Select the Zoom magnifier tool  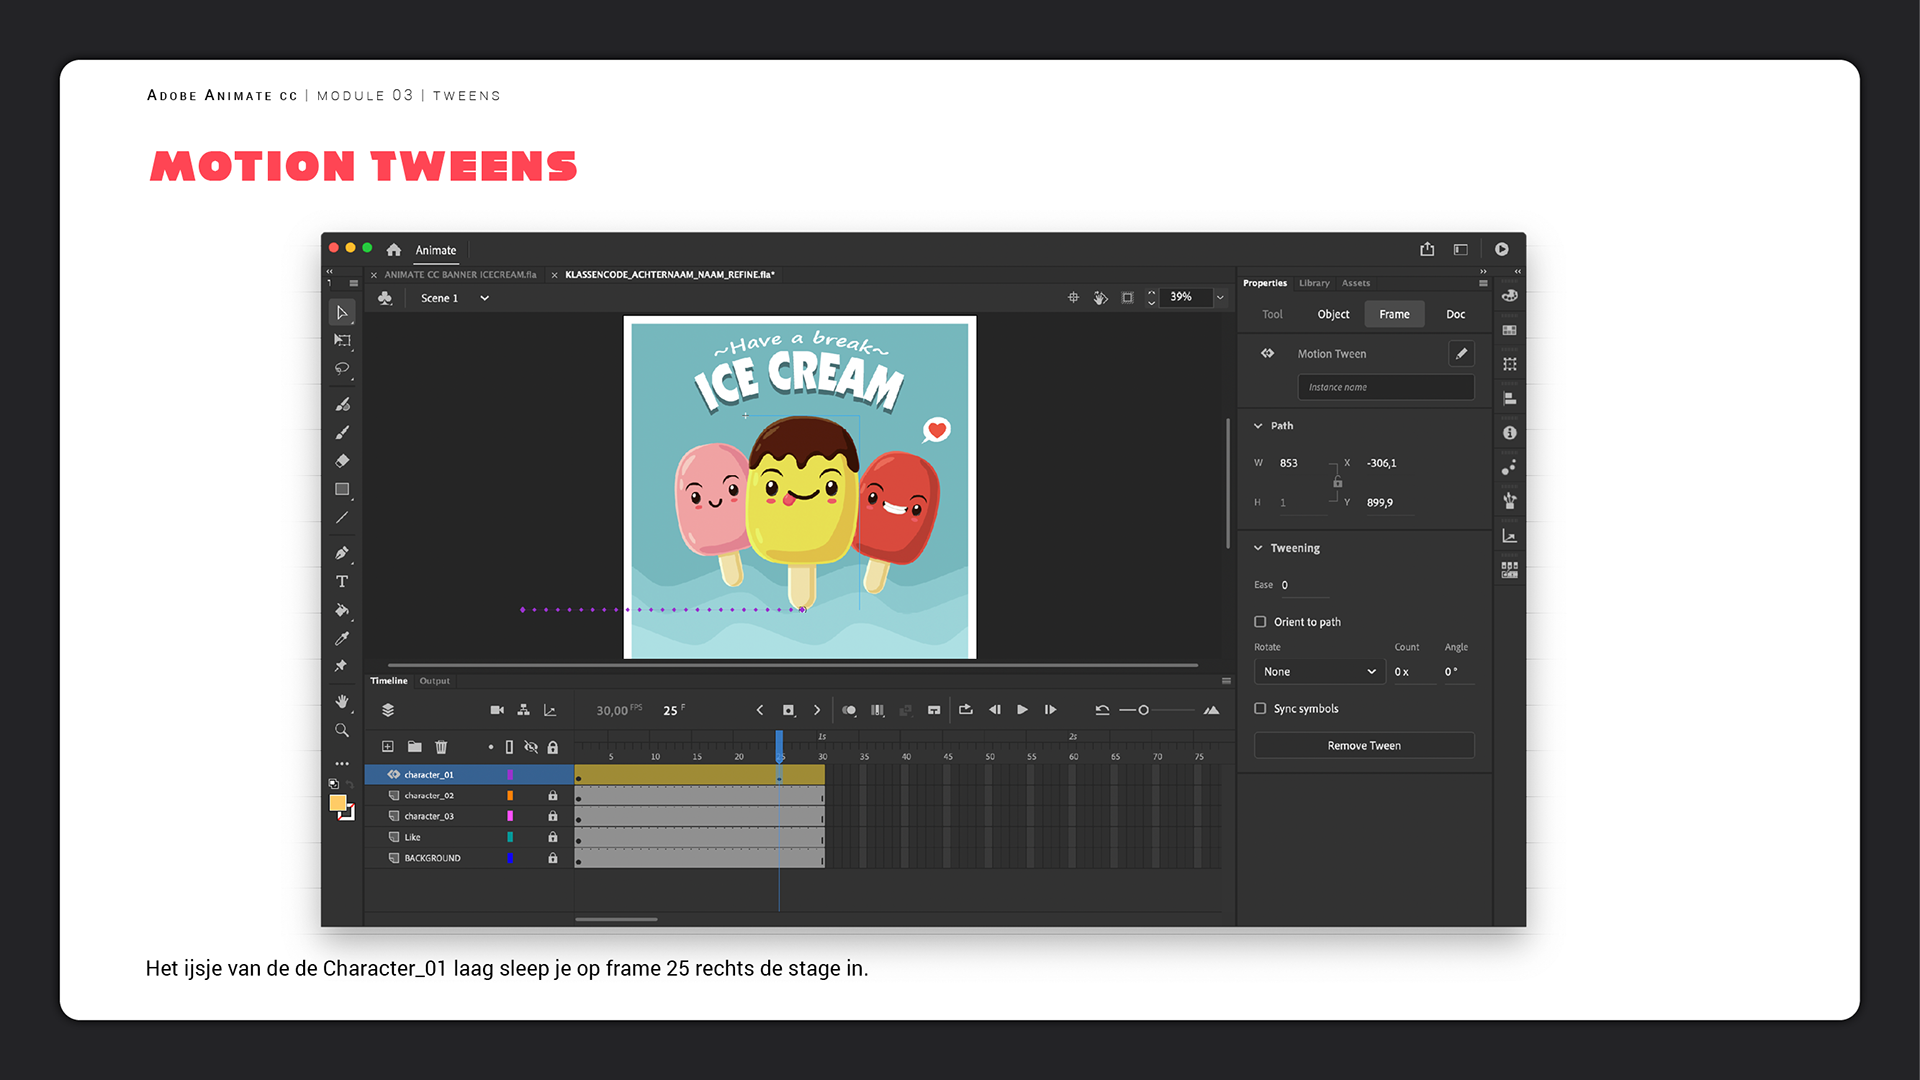point(342,731)
